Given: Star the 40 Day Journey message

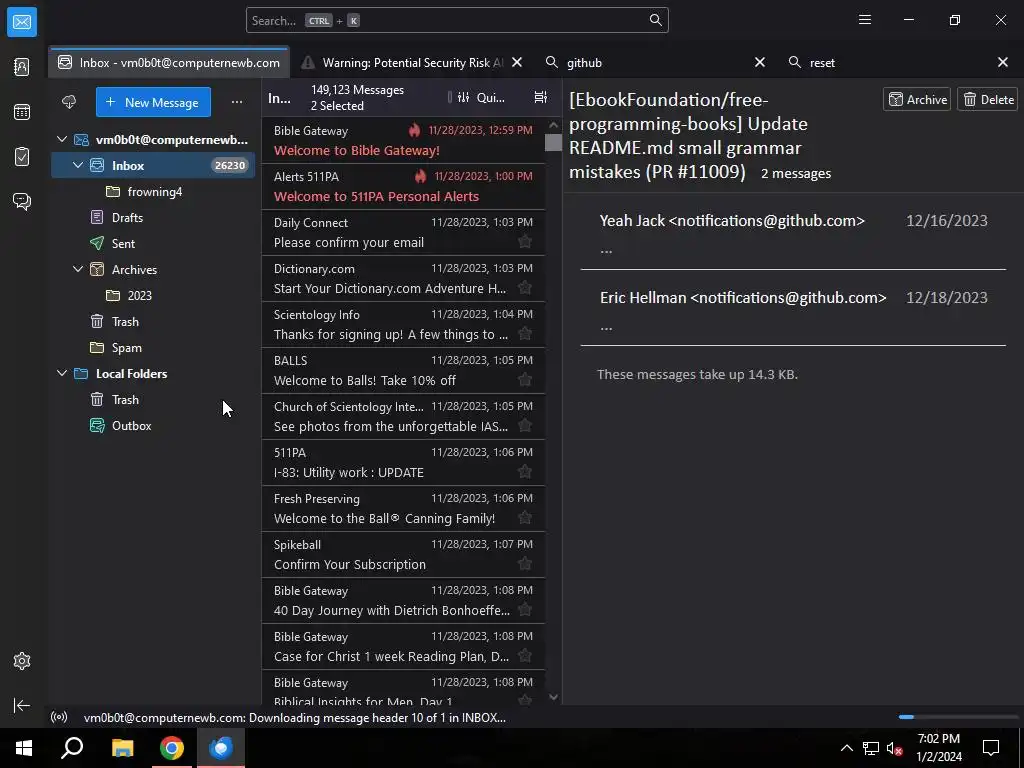Looking at the screenshot, I should [524, 610].
